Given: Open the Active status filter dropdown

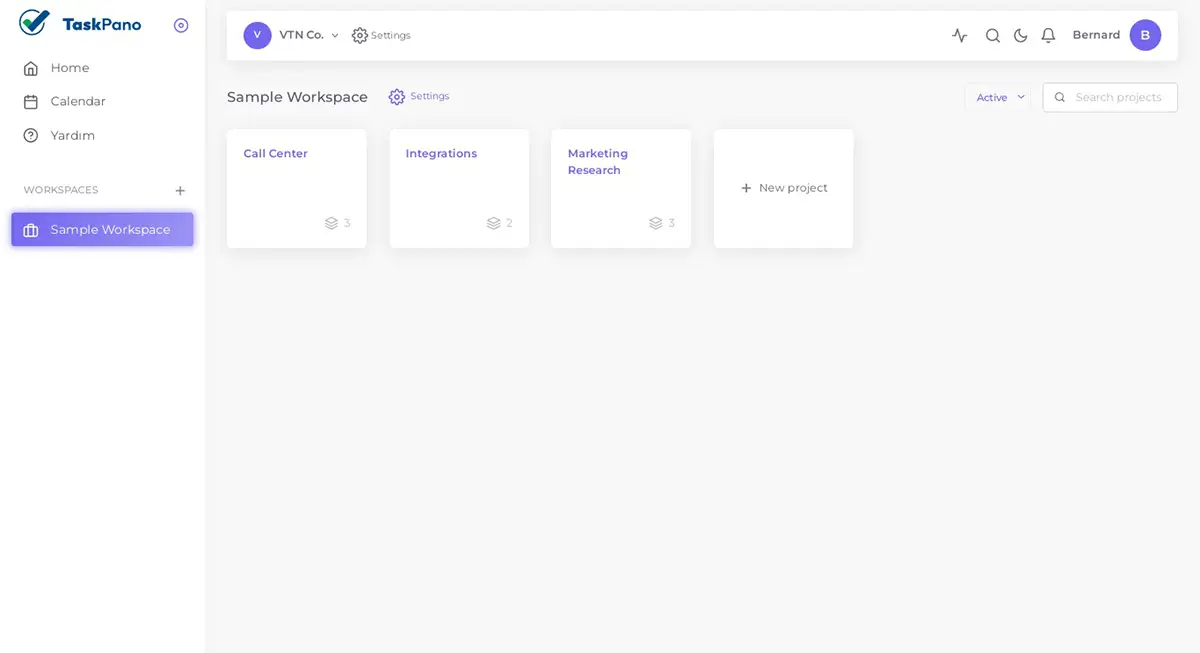Looking at the screenshot, I should click(998, 97).
